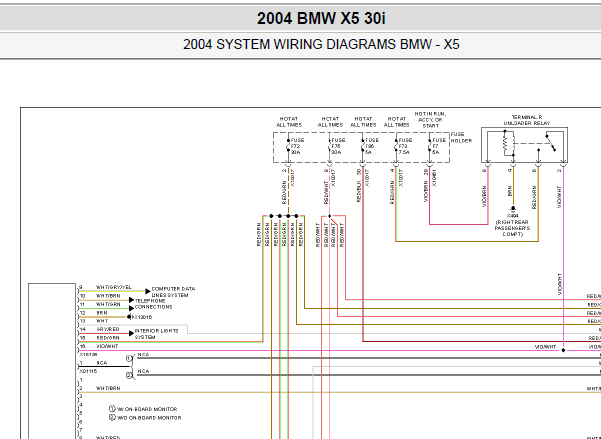The width and height of the screenshot is (601, 439).
Task: Click the vertical "VIO/BRN" label under fuse F7
Action: click(426, 191)
